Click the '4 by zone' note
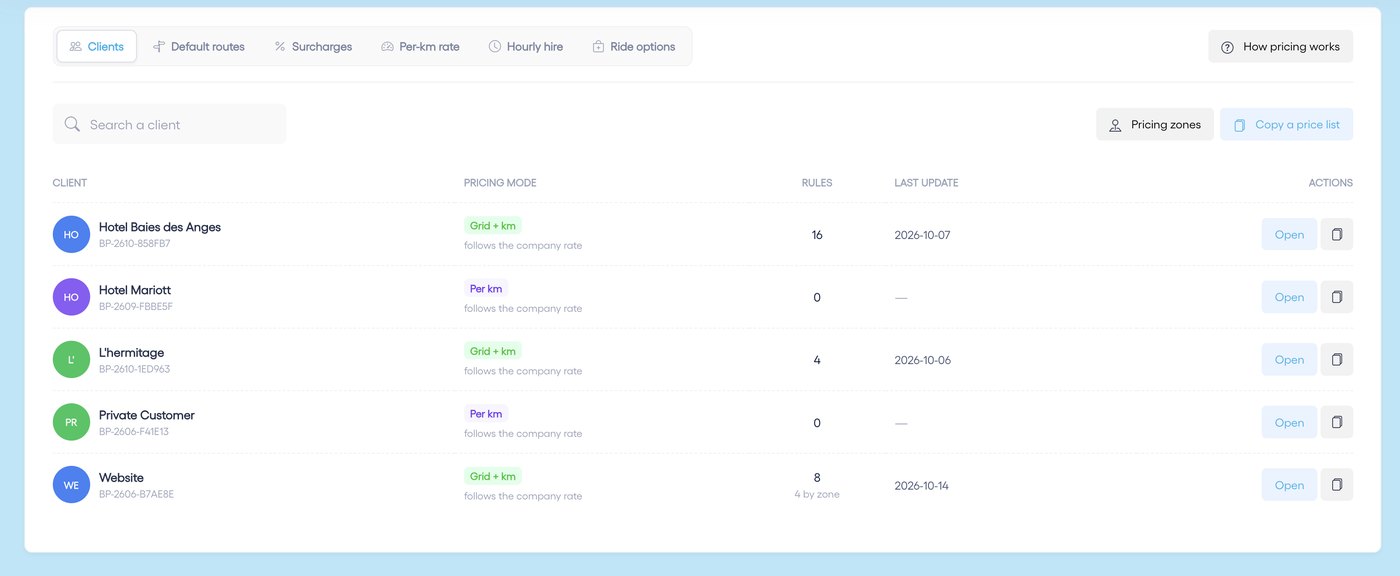Screen dimensions: 1400x576 click(817, 494)
